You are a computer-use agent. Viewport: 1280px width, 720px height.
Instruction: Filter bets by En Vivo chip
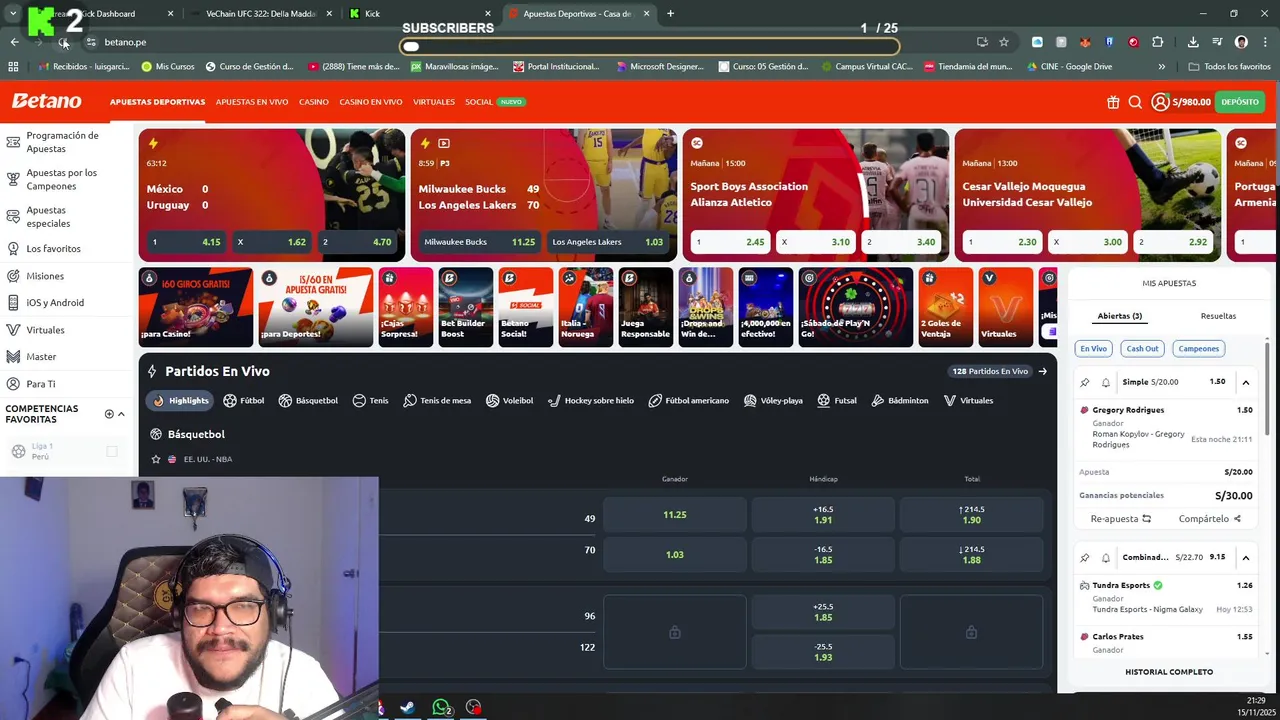[1093, 348]
